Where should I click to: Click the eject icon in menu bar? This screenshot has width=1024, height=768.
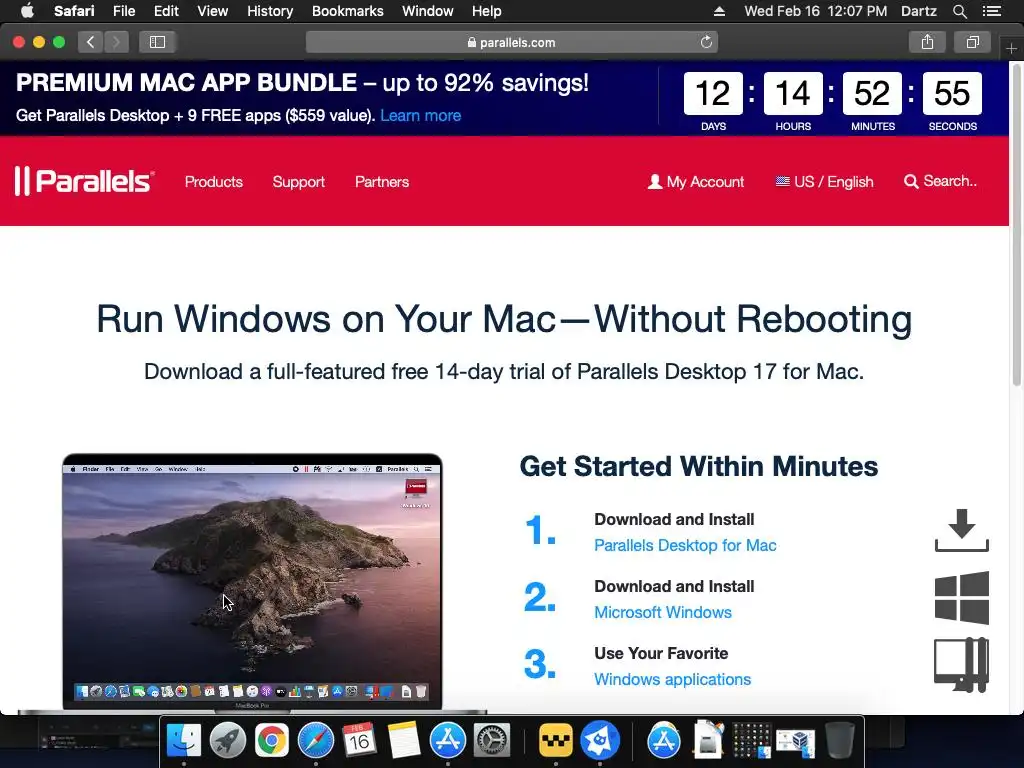(719, 11)
